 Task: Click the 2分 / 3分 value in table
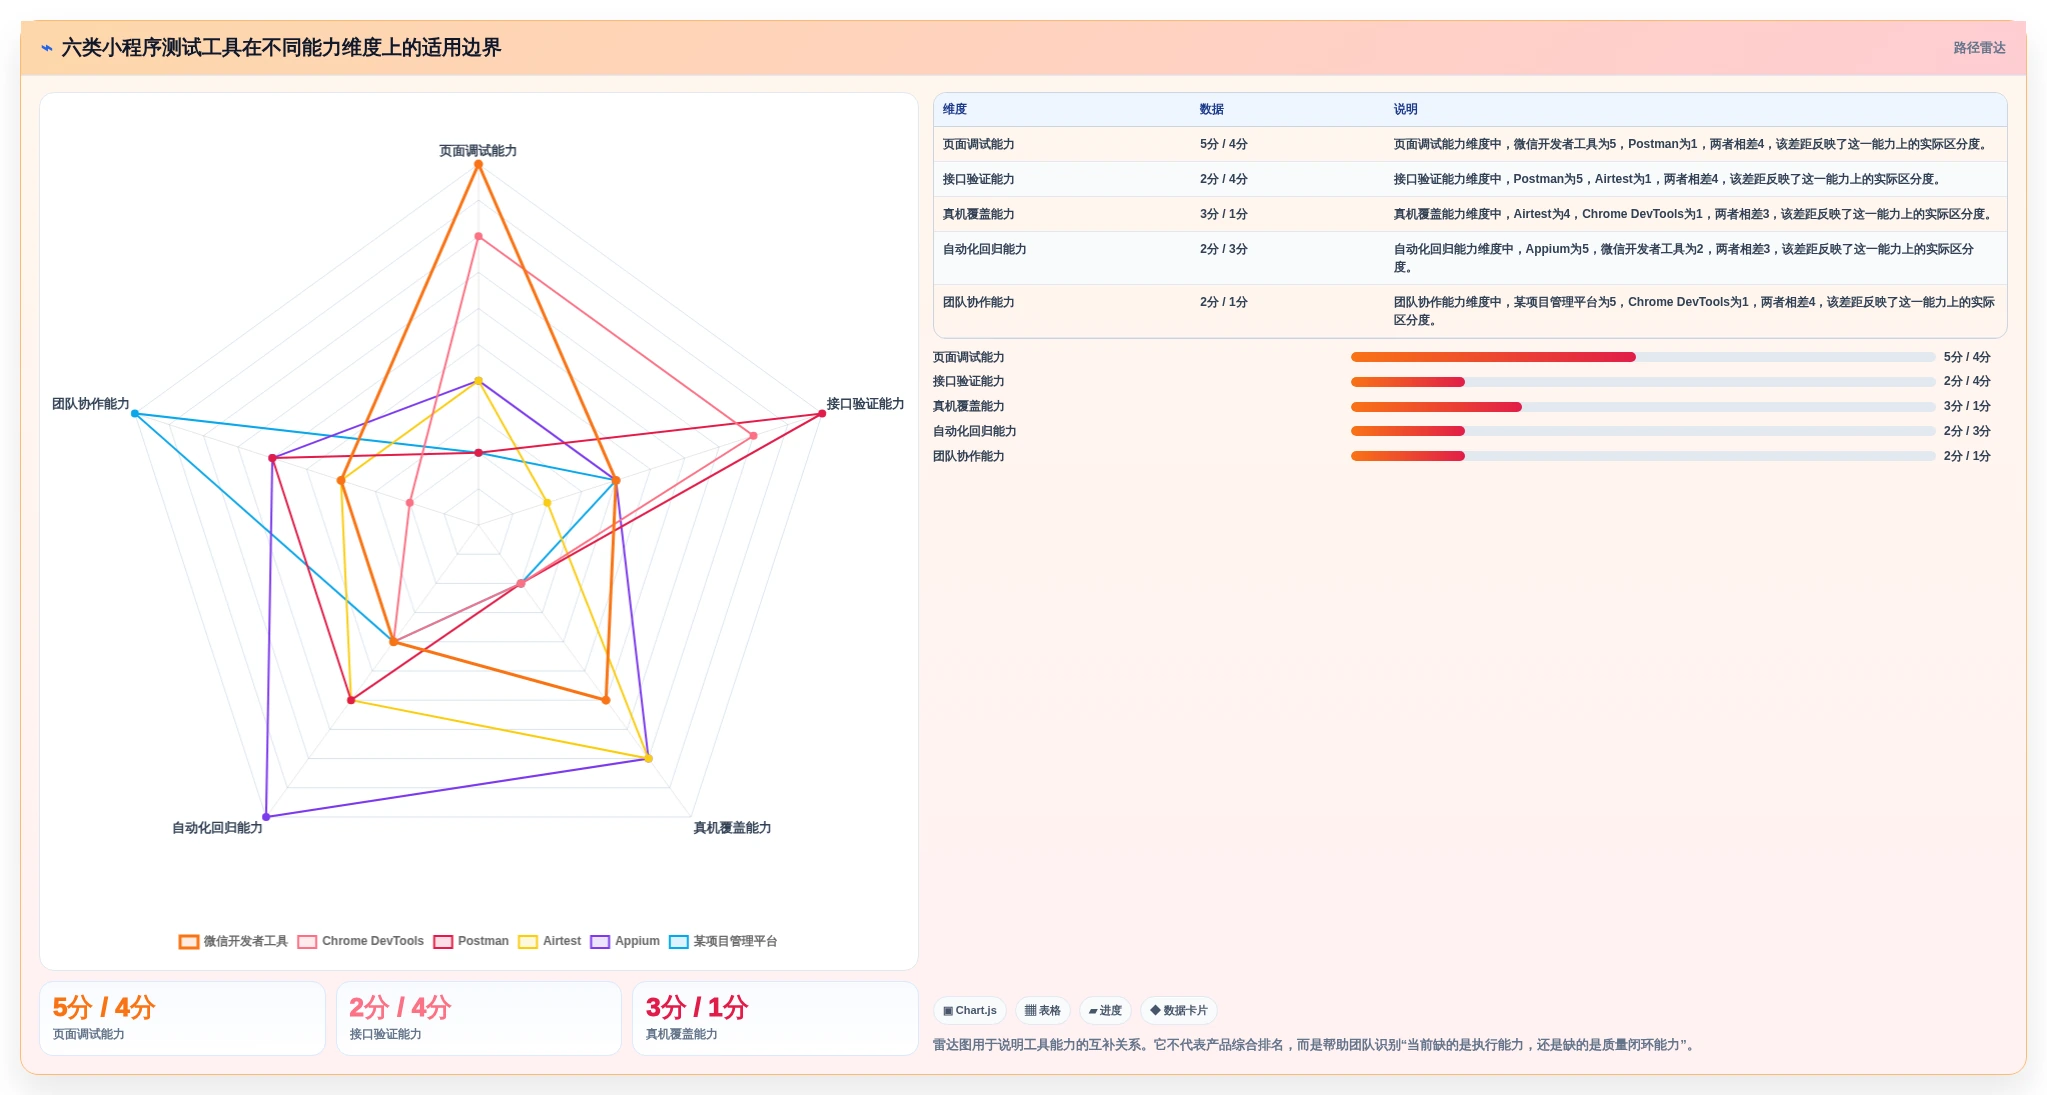(x=1224, y=249)
